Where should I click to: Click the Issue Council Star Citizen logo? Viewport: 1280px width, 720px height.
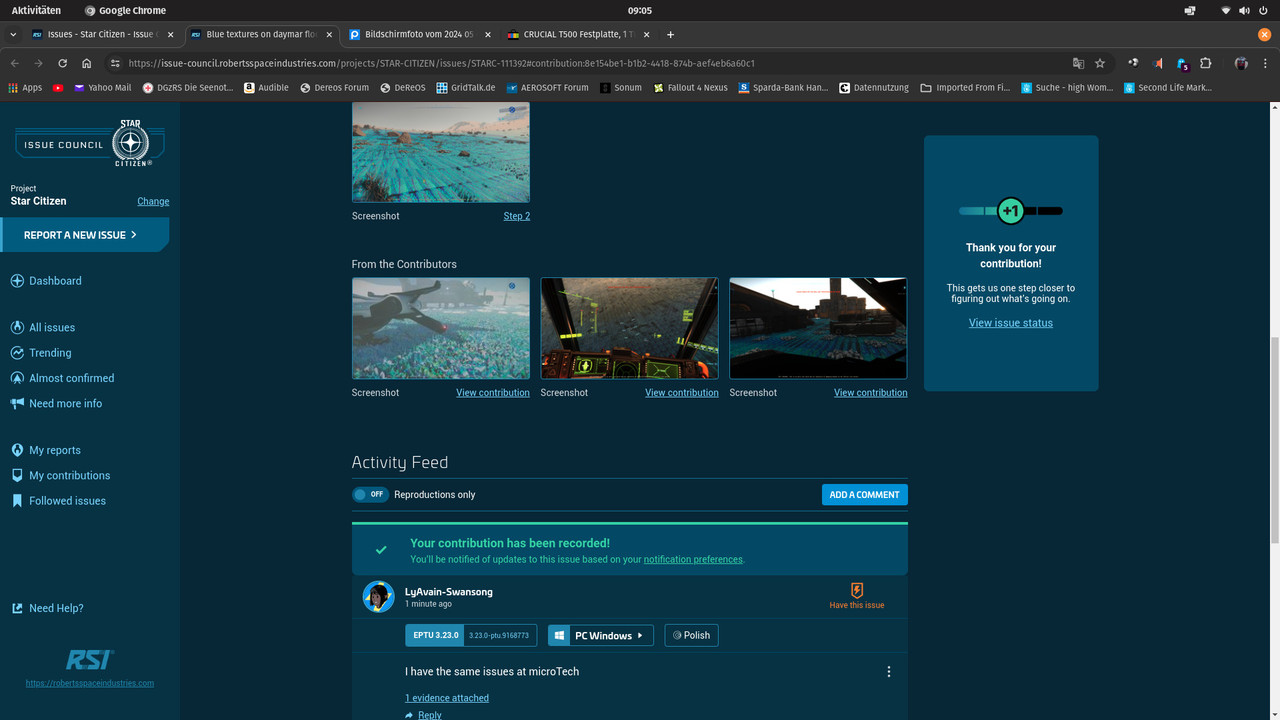click(90, 144)
